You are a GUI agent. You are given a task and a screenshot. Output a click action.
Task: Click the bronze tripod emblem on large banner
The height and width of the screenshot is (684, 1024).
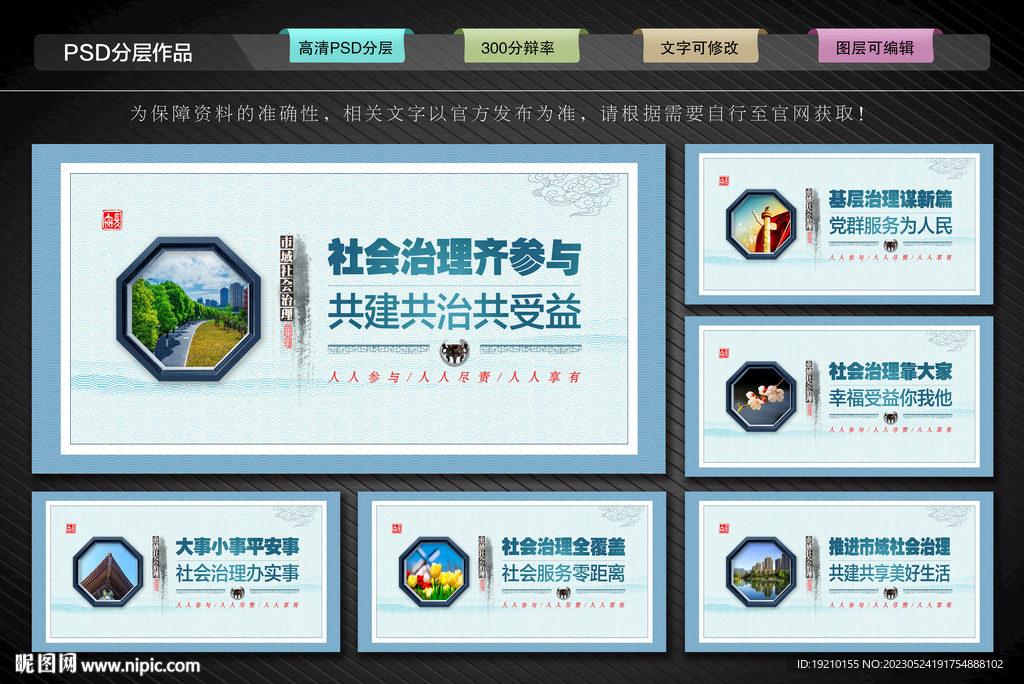coord(454,351)
